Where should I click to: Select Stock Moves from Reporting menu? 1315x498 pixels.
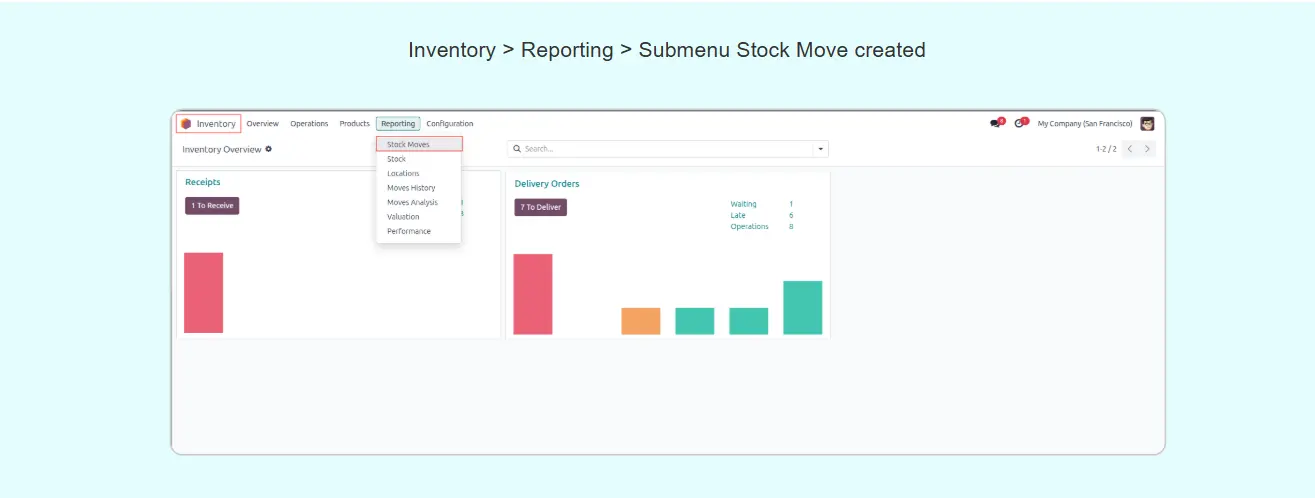408,145
